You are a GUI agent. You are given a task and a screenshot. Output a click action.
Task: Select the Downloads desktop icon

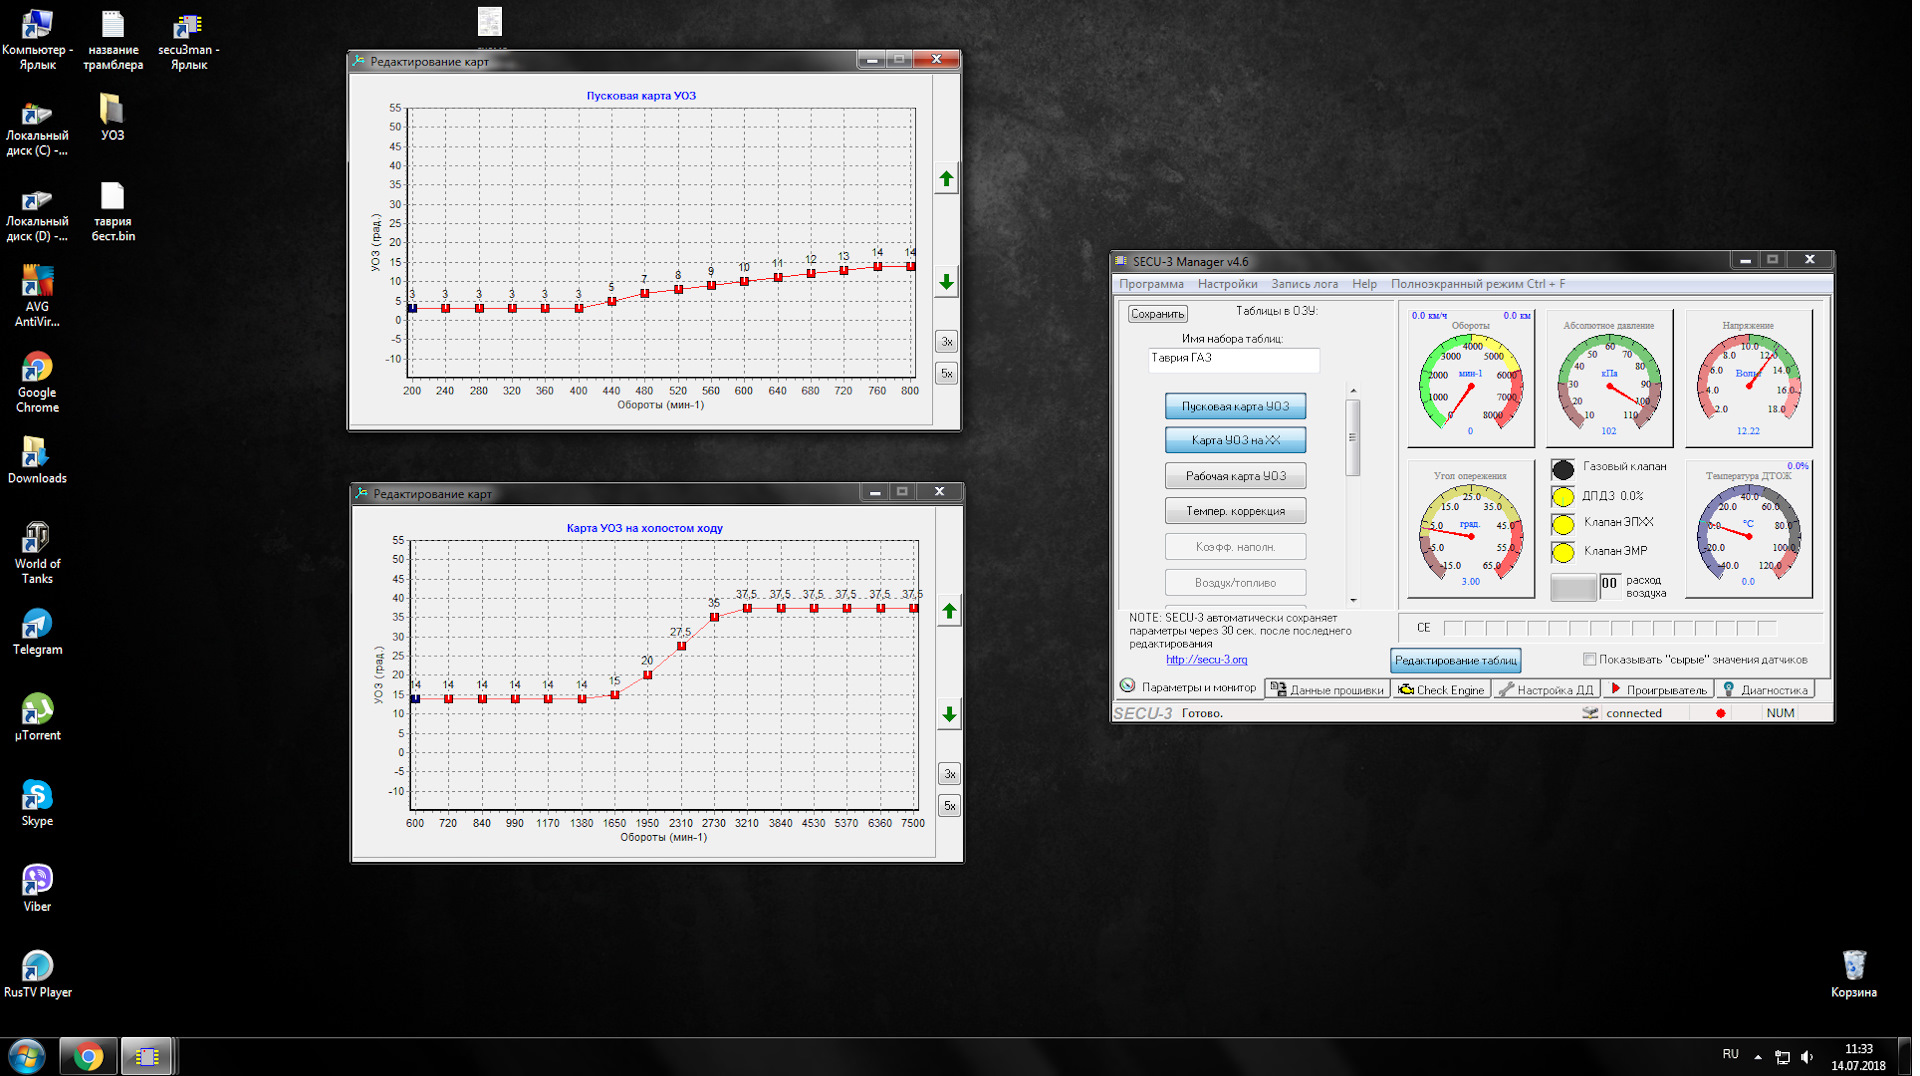(37, 460)
